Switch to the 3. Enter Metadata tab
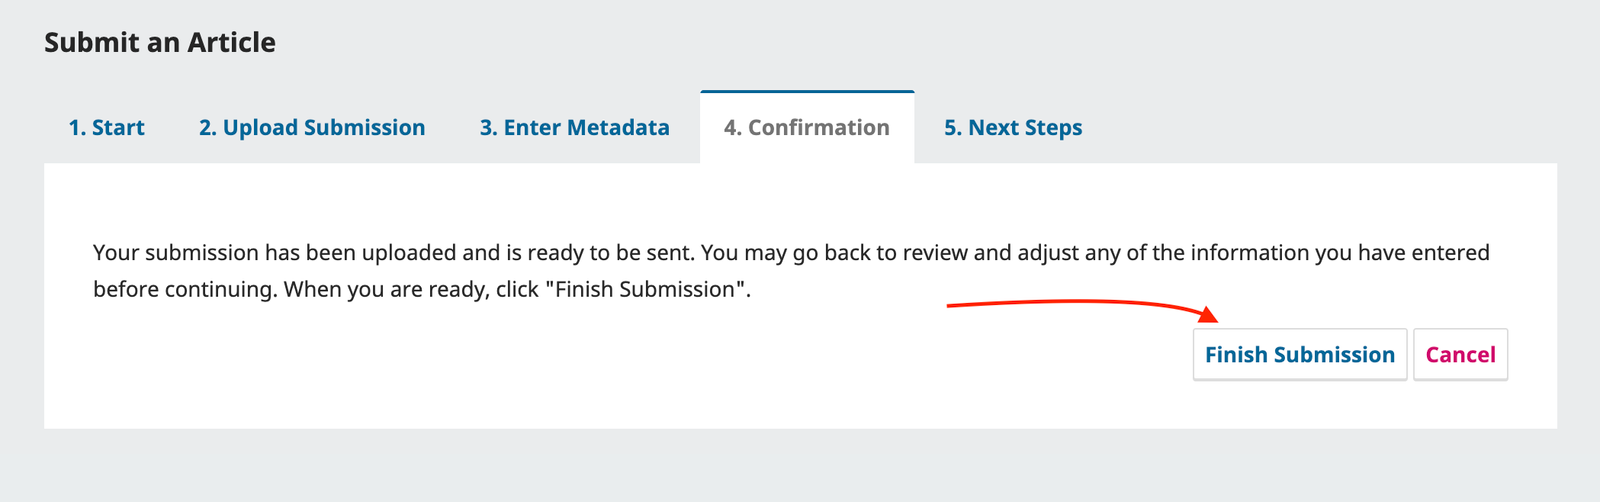 574,128
